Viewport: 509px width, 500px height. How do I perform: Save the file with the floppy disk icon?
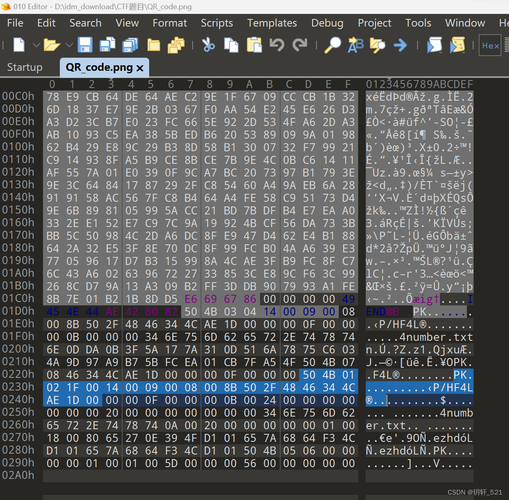click(x=85, y=45)
